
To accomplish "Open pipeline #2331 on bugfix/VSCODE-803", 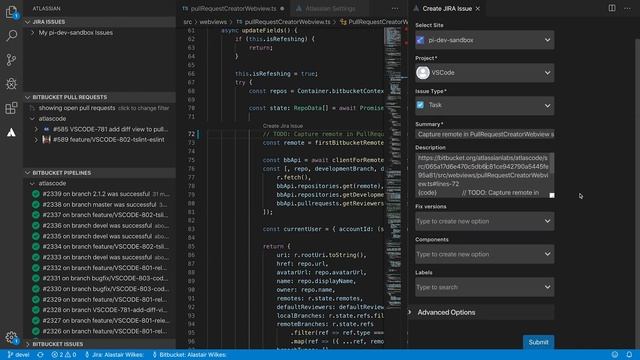I will pos(105,278).
